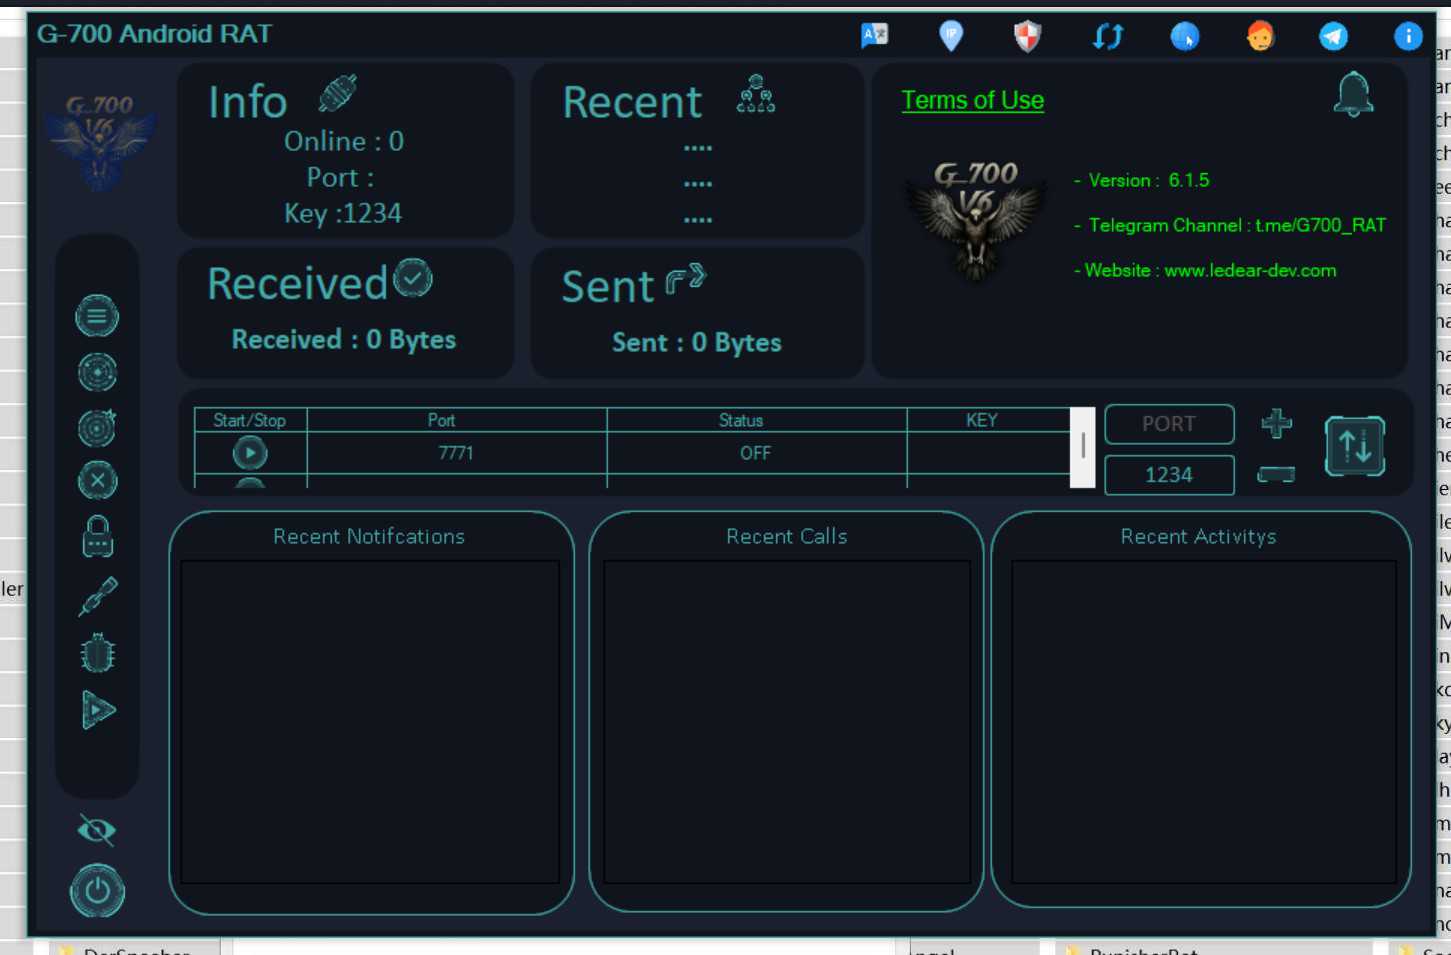Click the IP location pin icon
This screenshot has width=1451, height=955.
click(x=951, y=37)
